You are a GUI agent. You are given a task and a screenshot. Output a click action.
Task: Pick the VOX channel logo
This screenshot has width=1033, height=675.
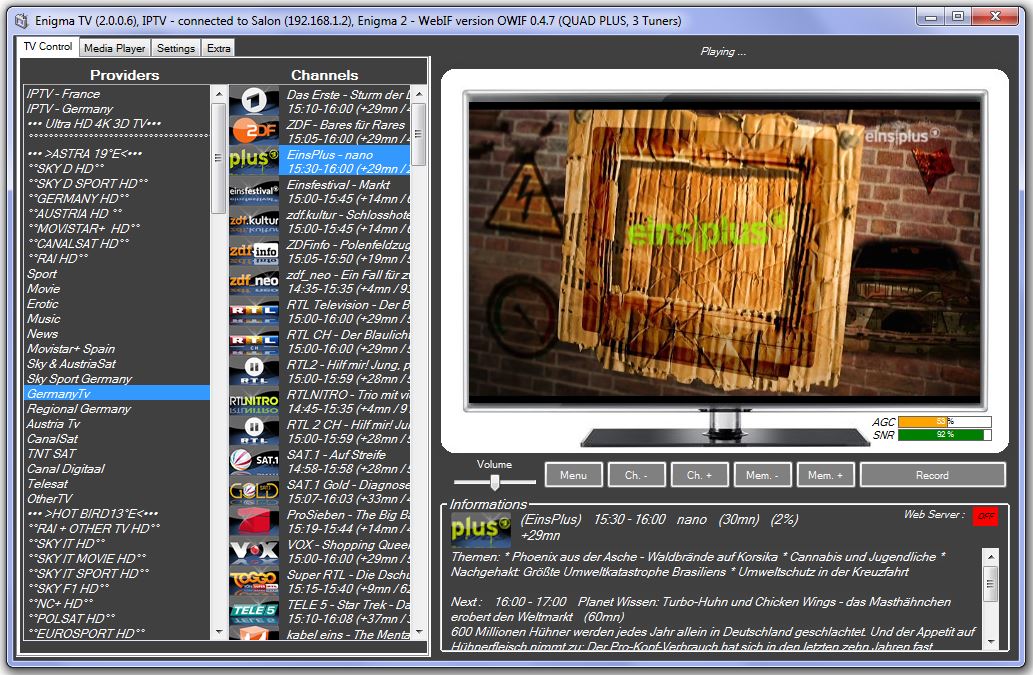[x=254, y=551]
